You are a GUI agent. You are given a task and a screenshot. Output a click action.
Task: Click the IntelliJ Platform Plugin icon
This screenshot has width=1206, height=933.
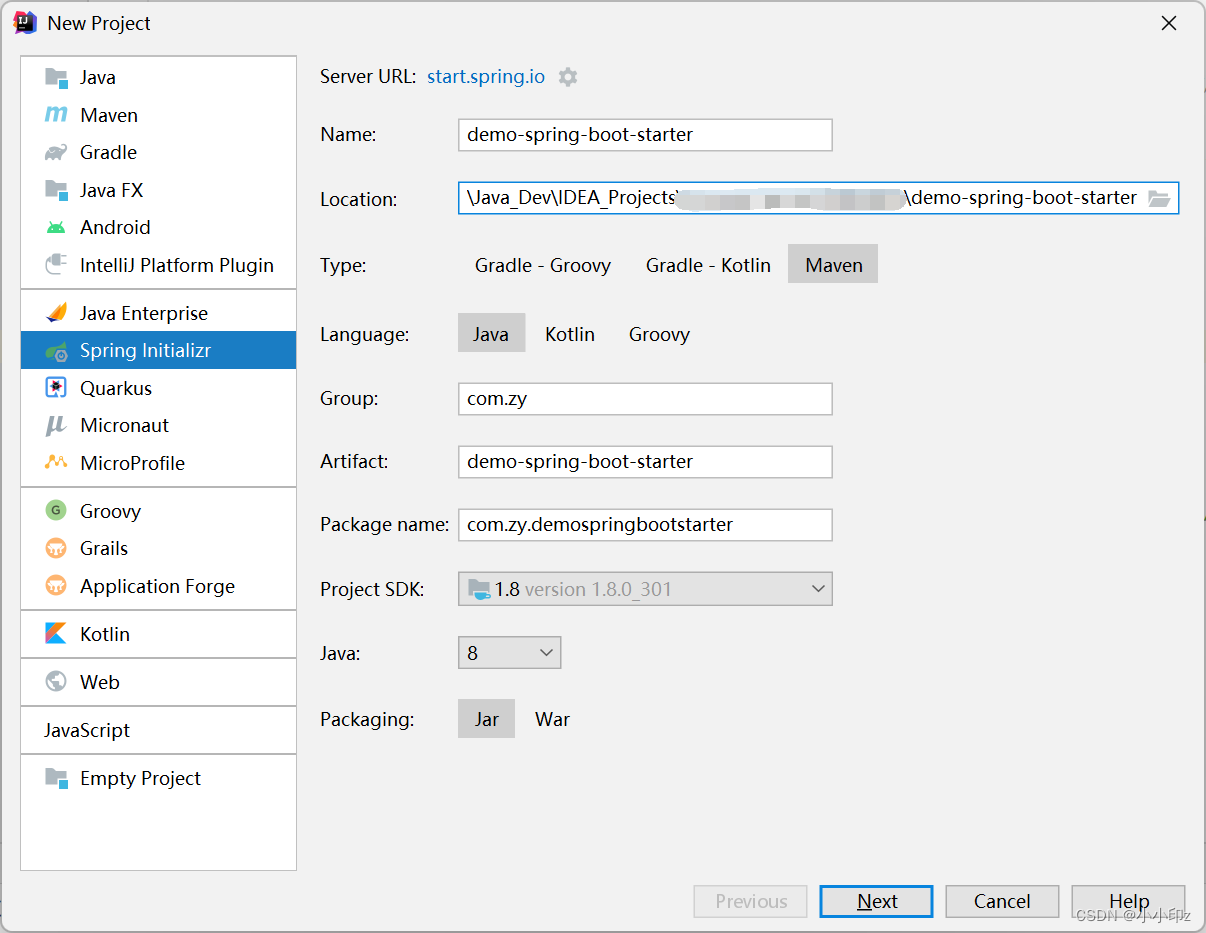coord(56,265)
